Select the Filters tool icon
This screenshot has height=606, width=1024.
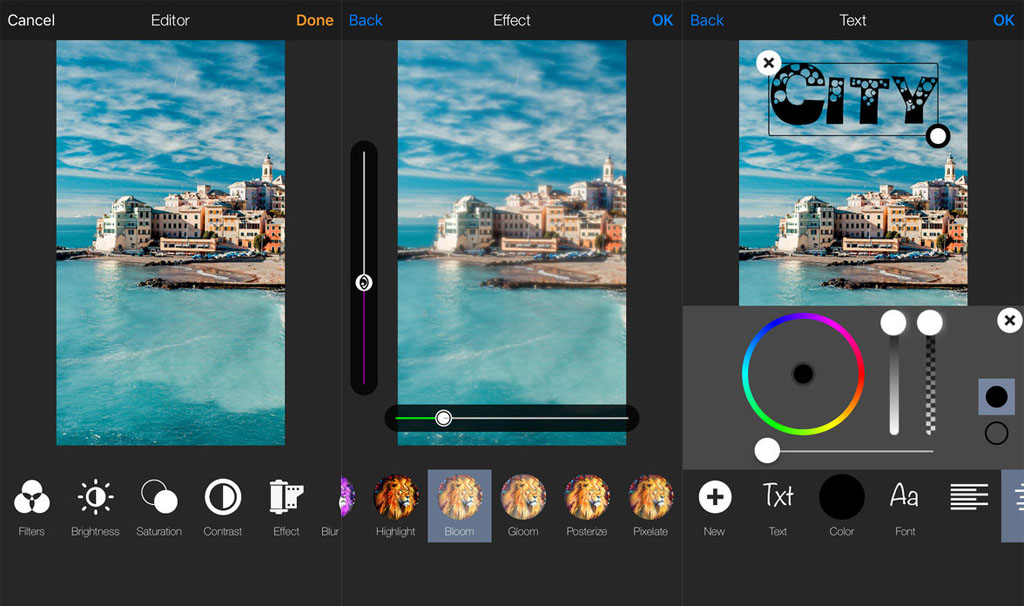click(x=32, y=497)
